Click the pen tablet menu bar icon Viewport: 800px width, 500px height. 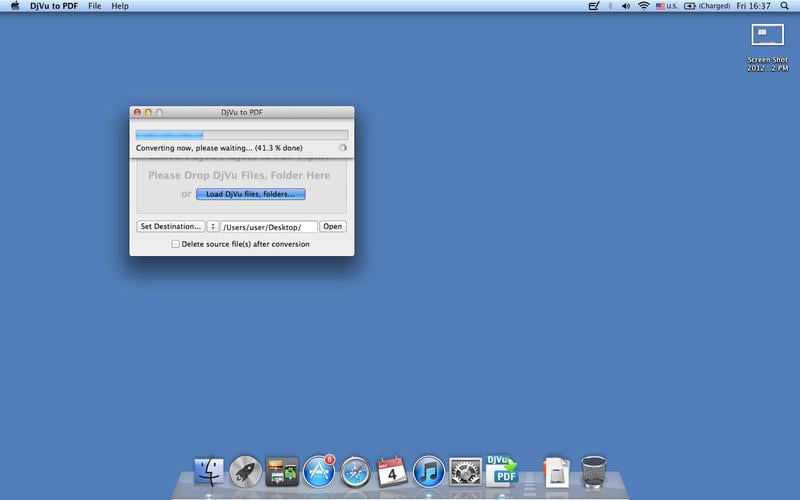pos(594,6)
